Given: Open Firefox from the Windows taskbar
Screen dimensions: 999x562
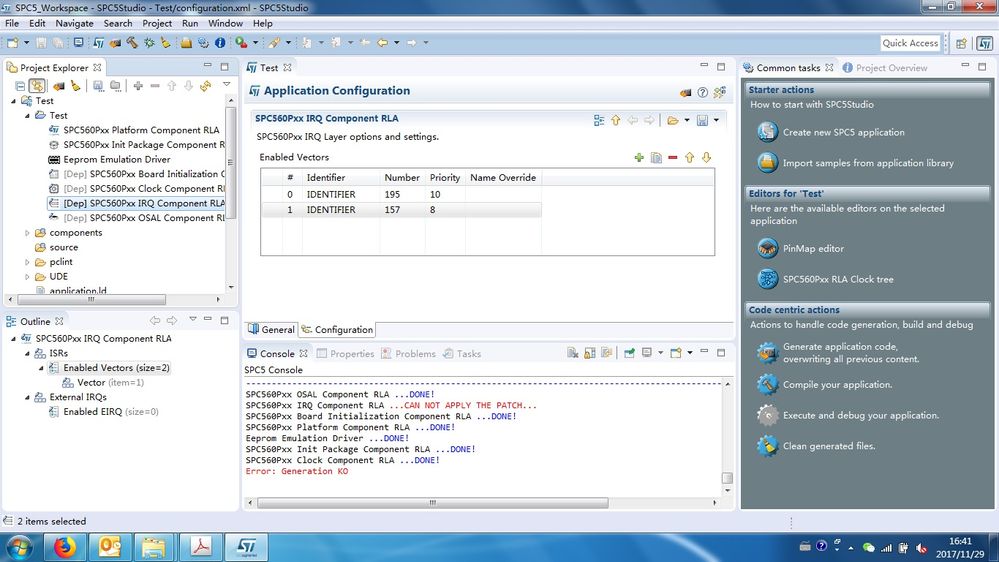Looking at the screenshot, I should 64,547.
